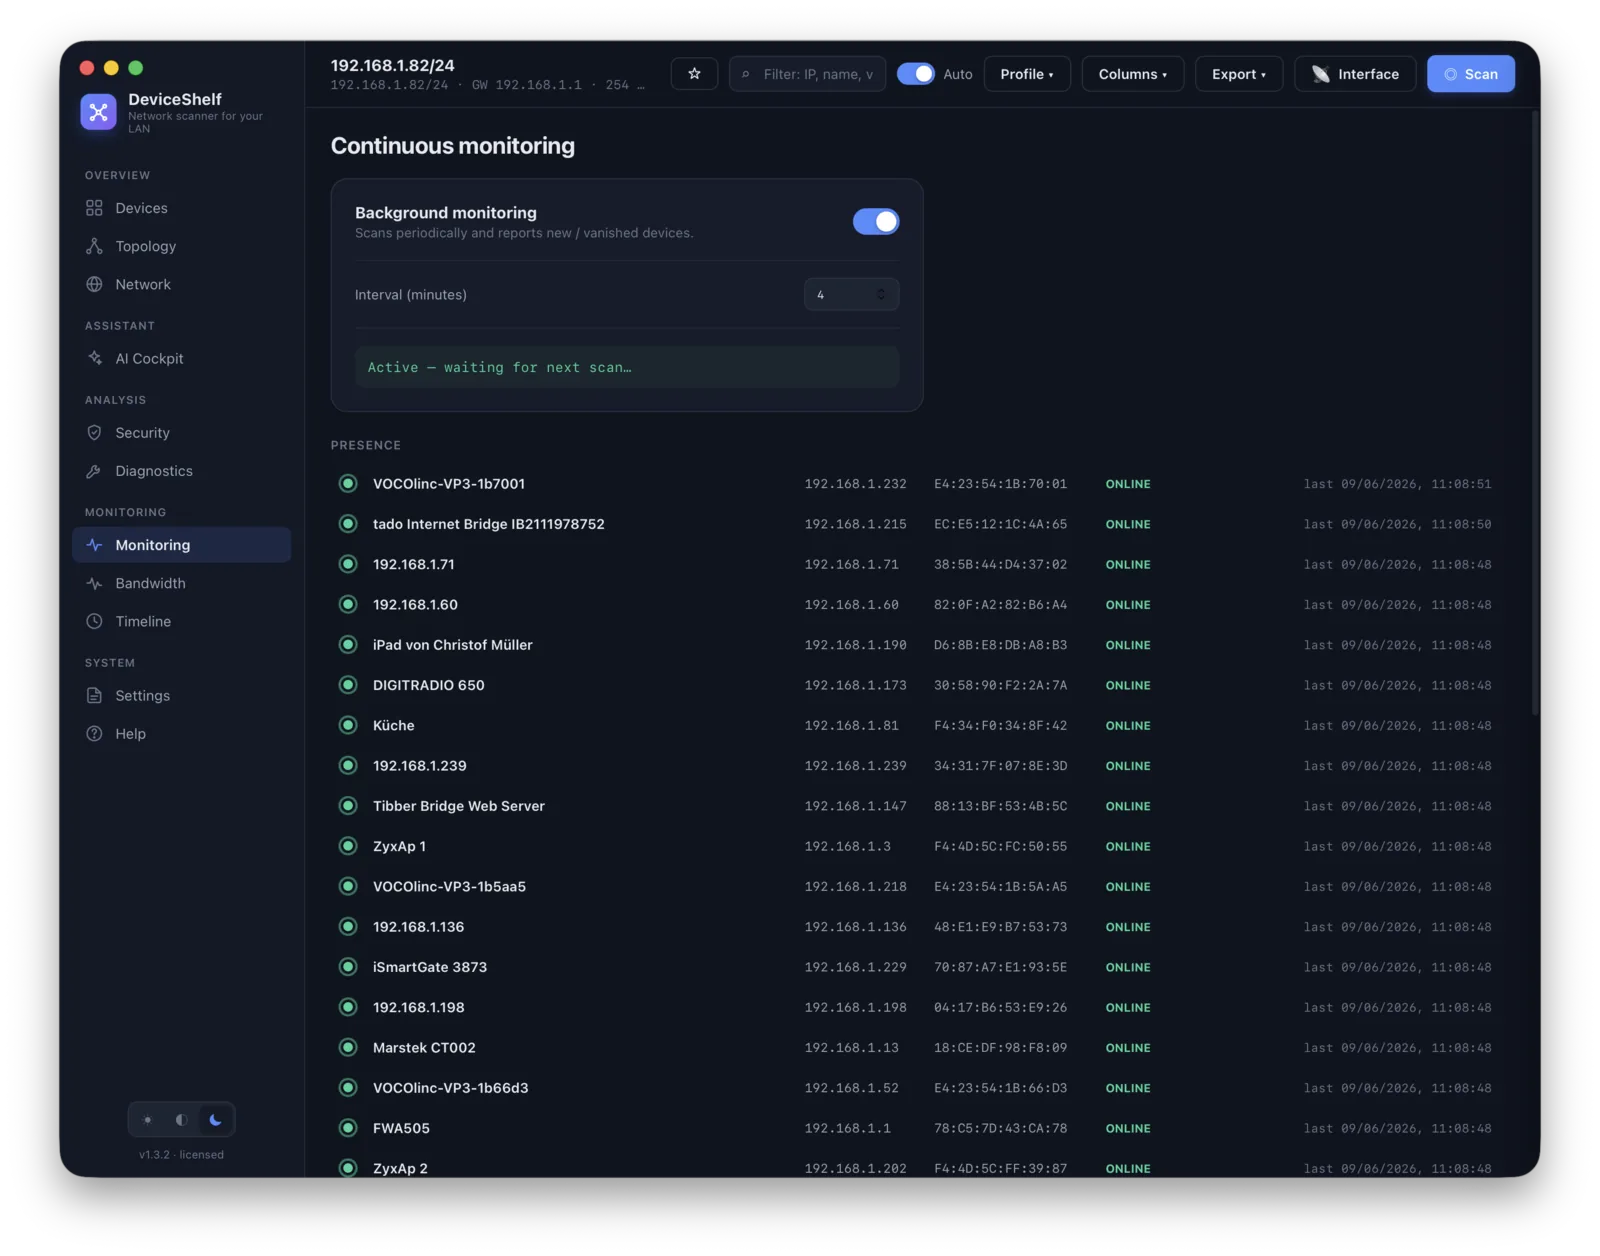Image resolution: width=1600 pixels, height=1256 pixels.
Task: Click presence status dot for Marstek CT002
Action: click(348, 1048)
